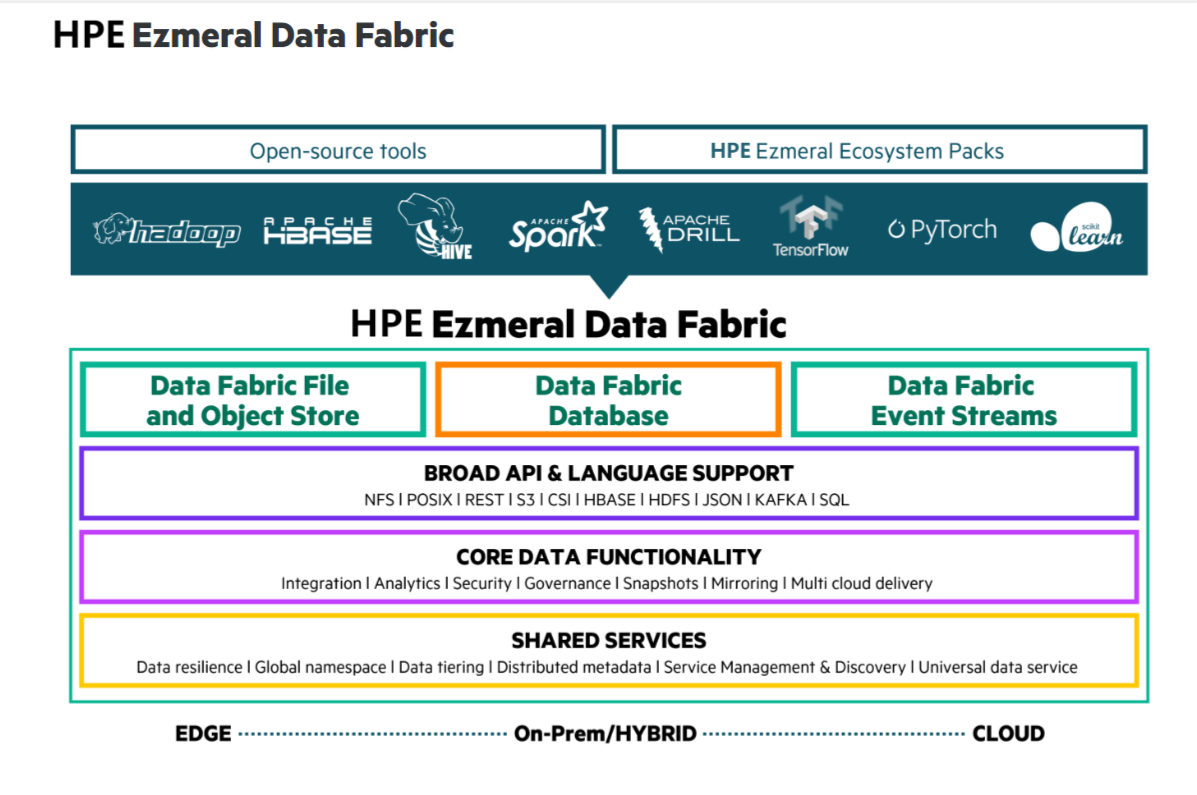Viewport: 1197px width, 795px height.
Task: Click the Hadoop elephant logo
Action: pos(166,229)
